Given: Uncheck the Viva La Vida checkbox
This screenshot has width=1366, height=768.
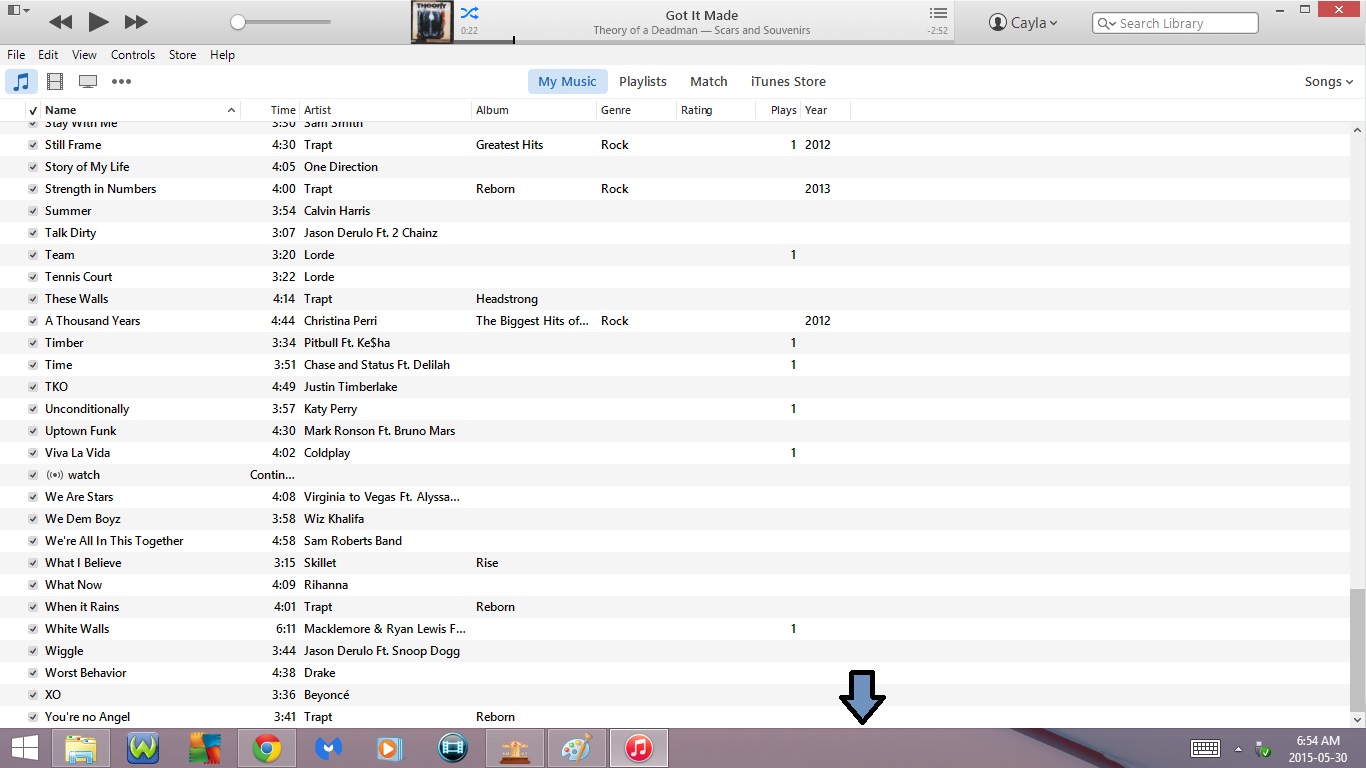Looking at the screenshot, I should pyautogui.click(x=33, y=453).
